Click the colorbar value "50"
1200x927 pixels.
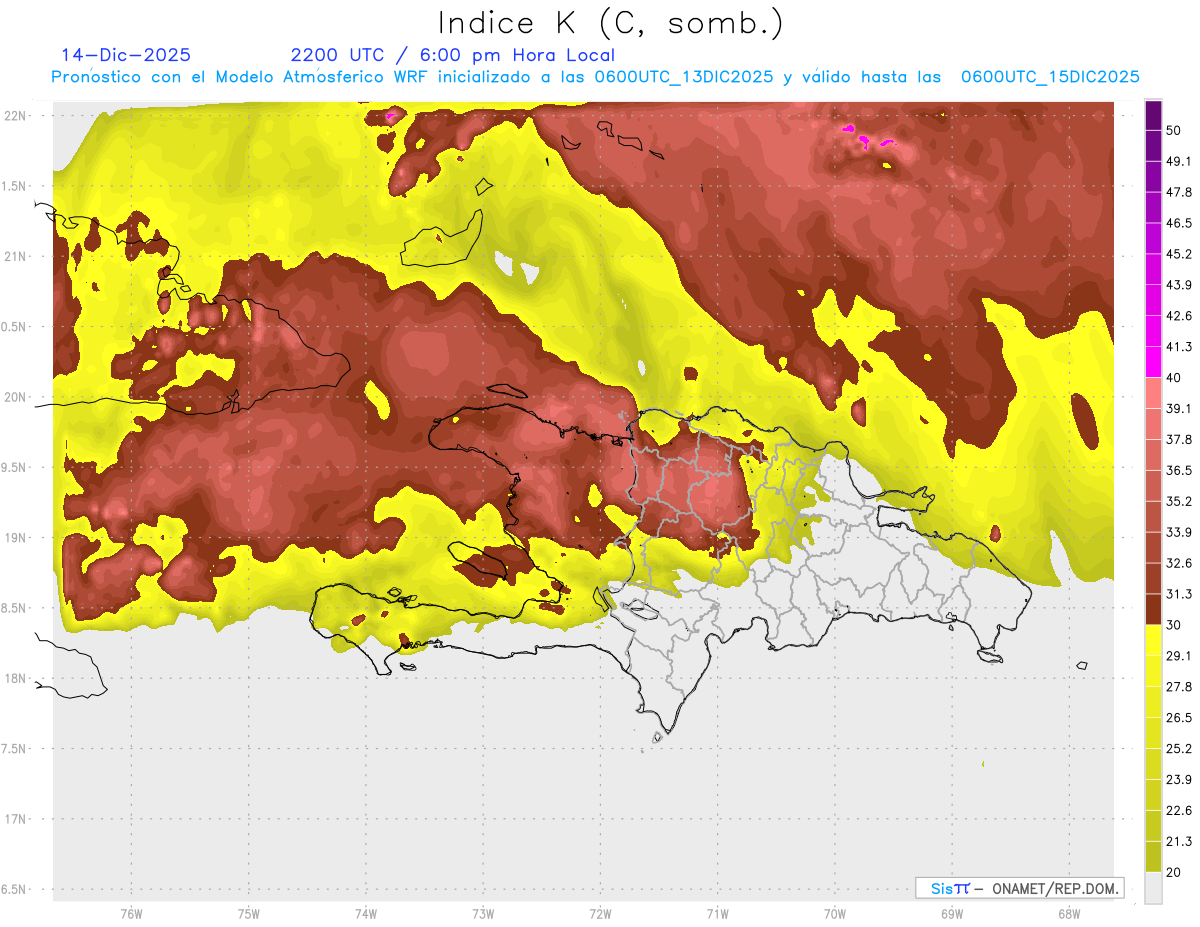pyautogui.click(x=1174, y=130)
